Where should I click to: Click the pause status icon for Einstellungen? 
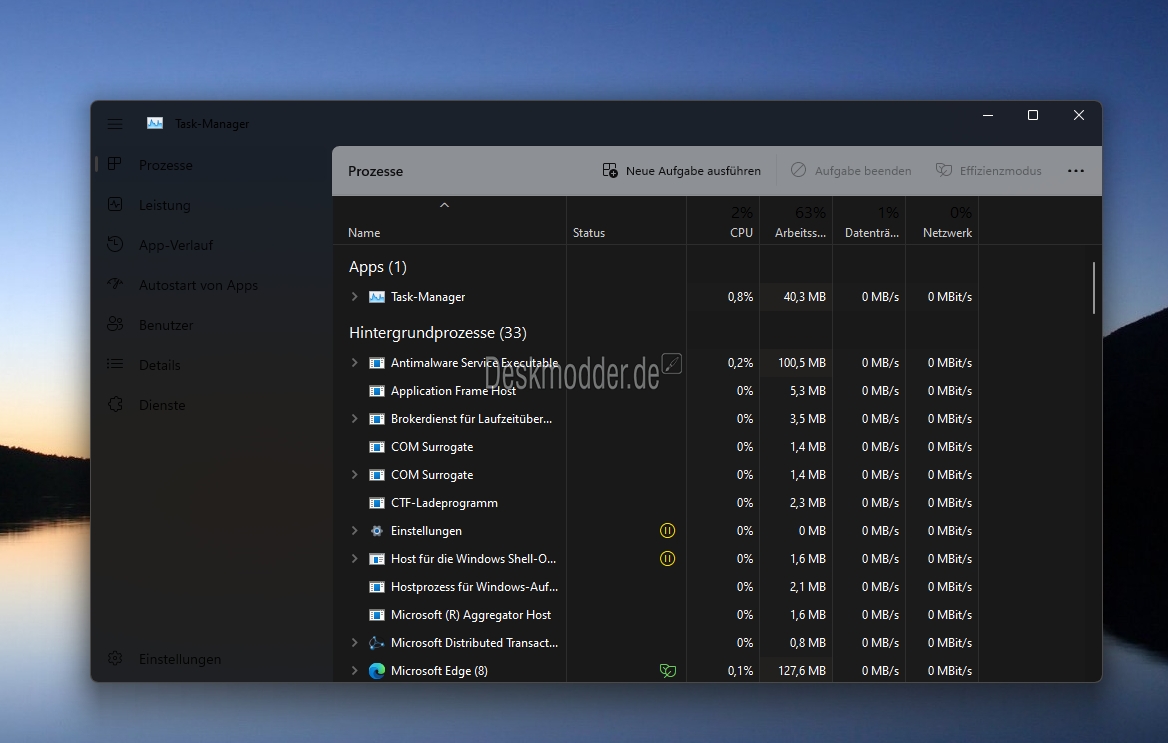[667, 531]
